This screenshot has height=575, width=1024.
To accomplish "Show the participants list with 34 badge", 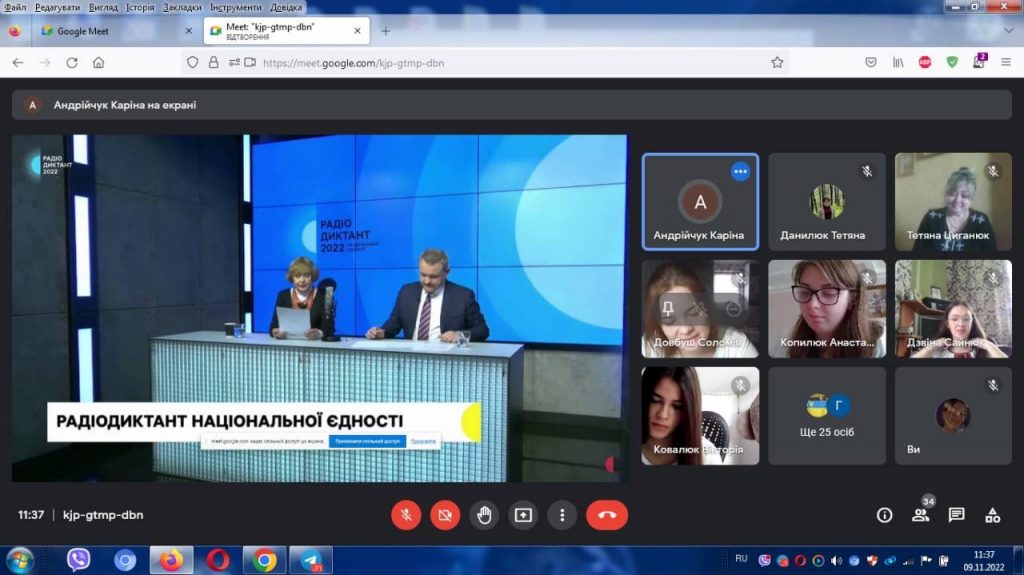I will click(x=920, y=515).
